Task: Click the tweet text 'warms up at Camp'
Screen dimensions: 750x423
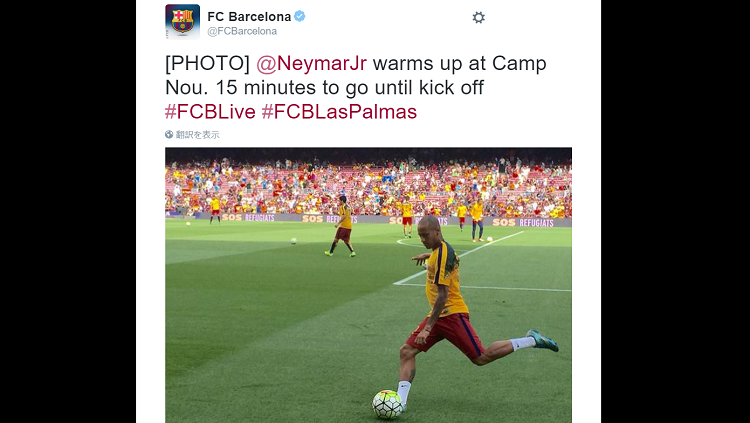Action: [459, 63]
